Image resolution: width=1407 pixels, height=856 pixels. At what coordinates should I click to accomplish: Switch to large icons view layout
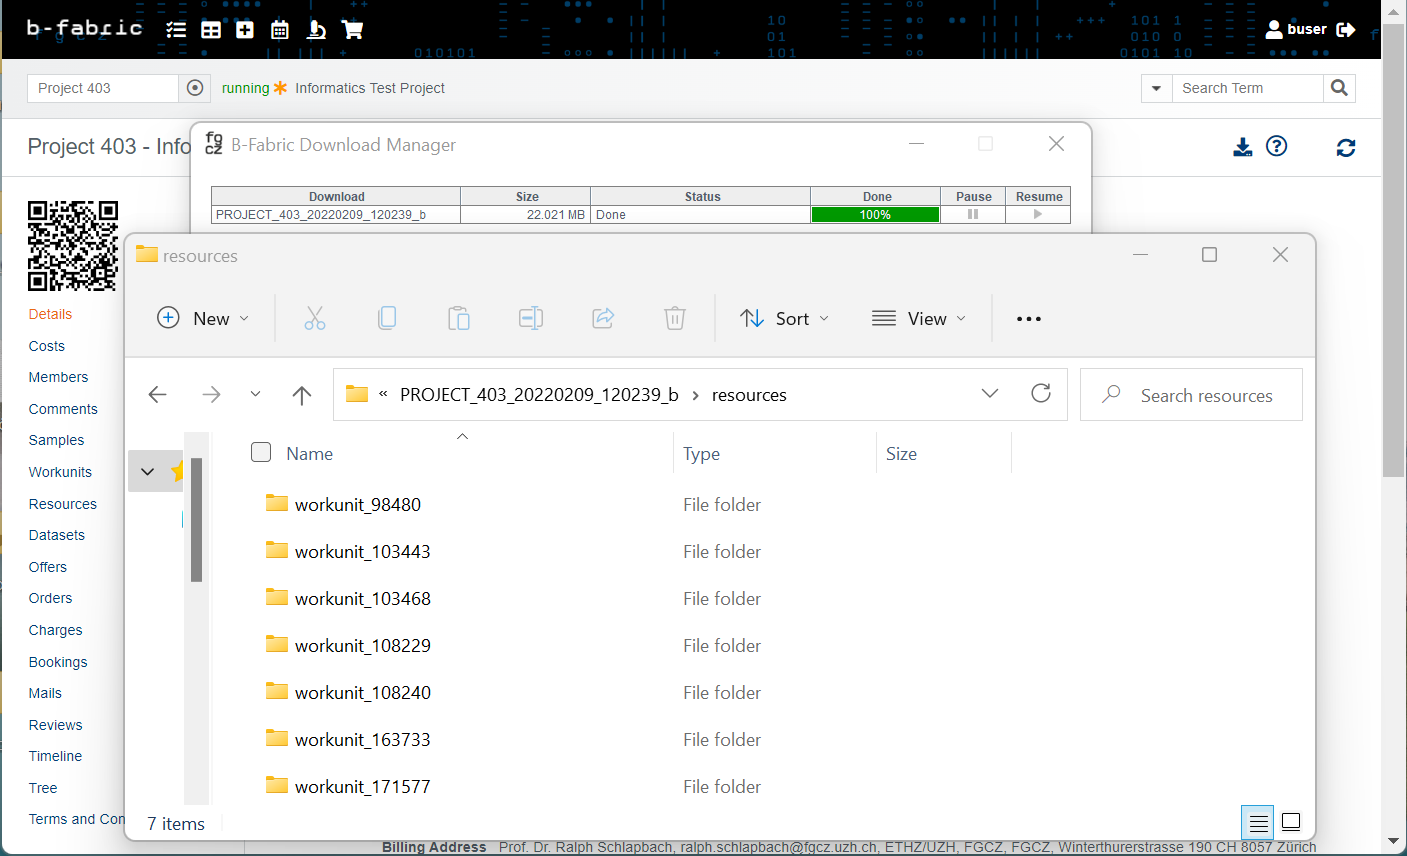click(1291, 822)
